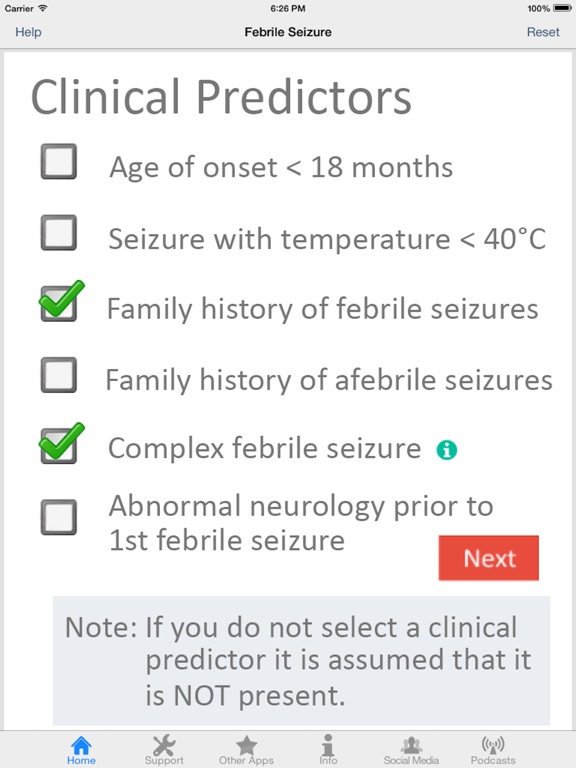Uncheck the Complex febrile seizure box
The image size is (576, 768).
[60, 444]
